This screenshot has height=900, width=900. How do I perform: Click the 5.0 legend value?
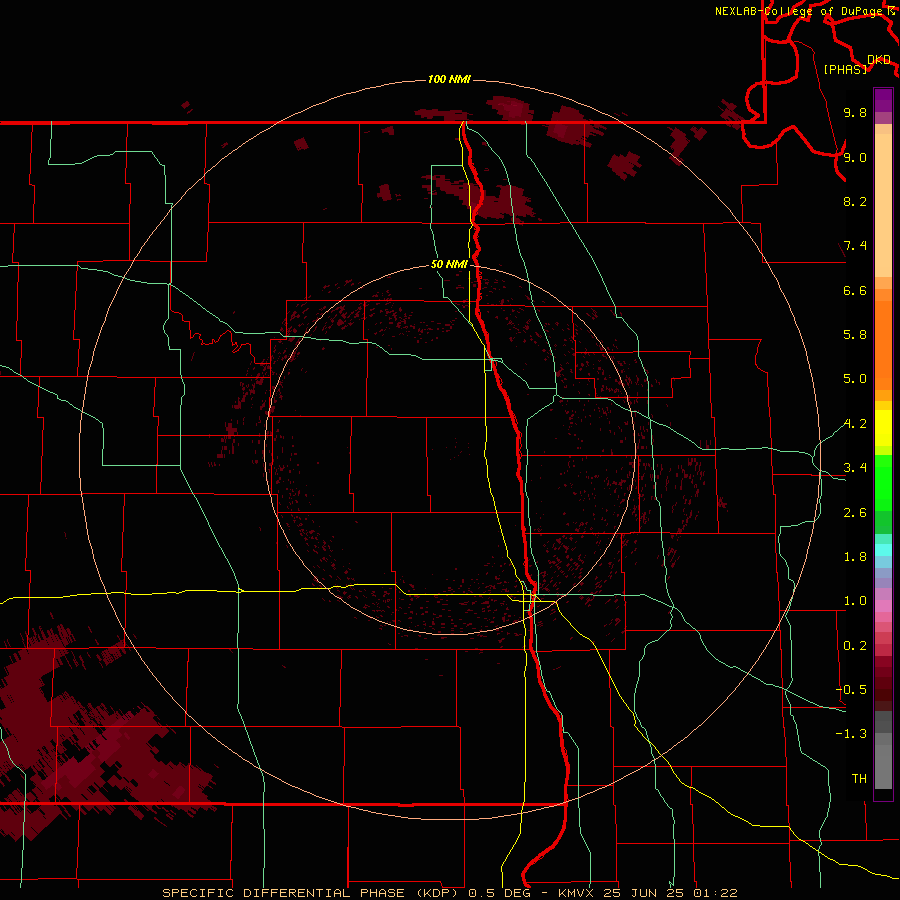pyautogui.click(x=855, y=379)
